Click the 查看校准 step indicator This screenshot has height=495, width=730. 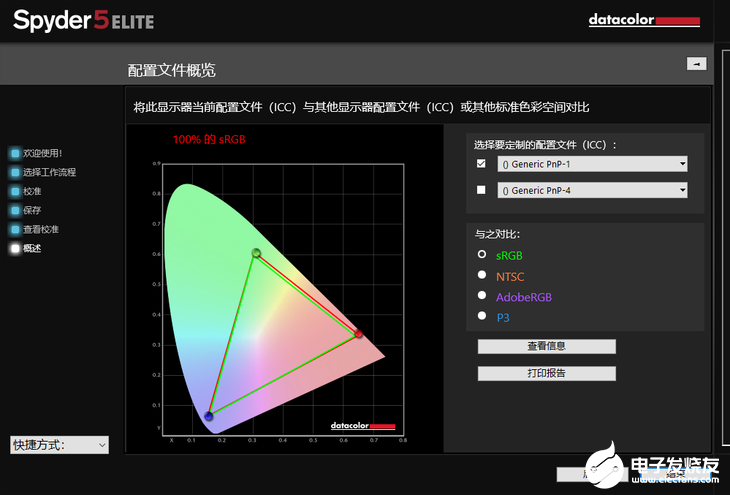pyautogui.click(x=15, y=230)
